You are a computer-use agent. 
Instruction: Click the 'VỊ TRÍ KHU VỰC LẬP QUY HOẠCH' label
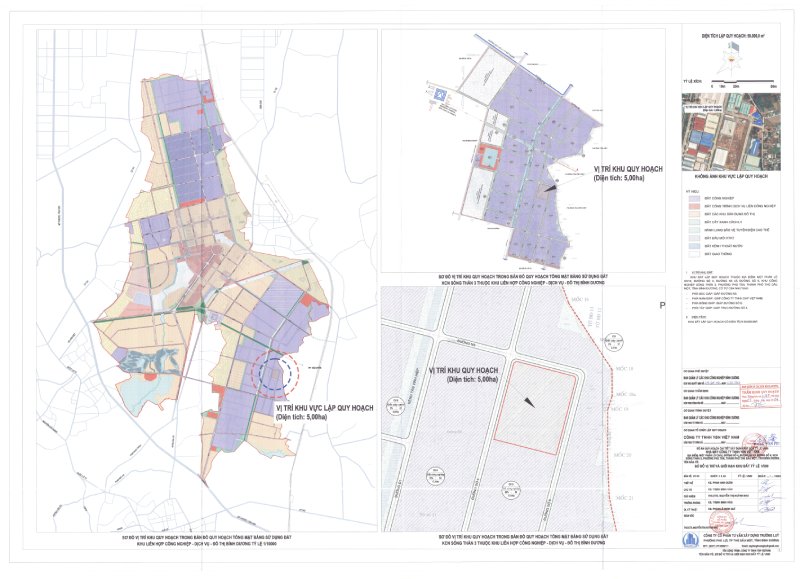(x=324, y=408)
